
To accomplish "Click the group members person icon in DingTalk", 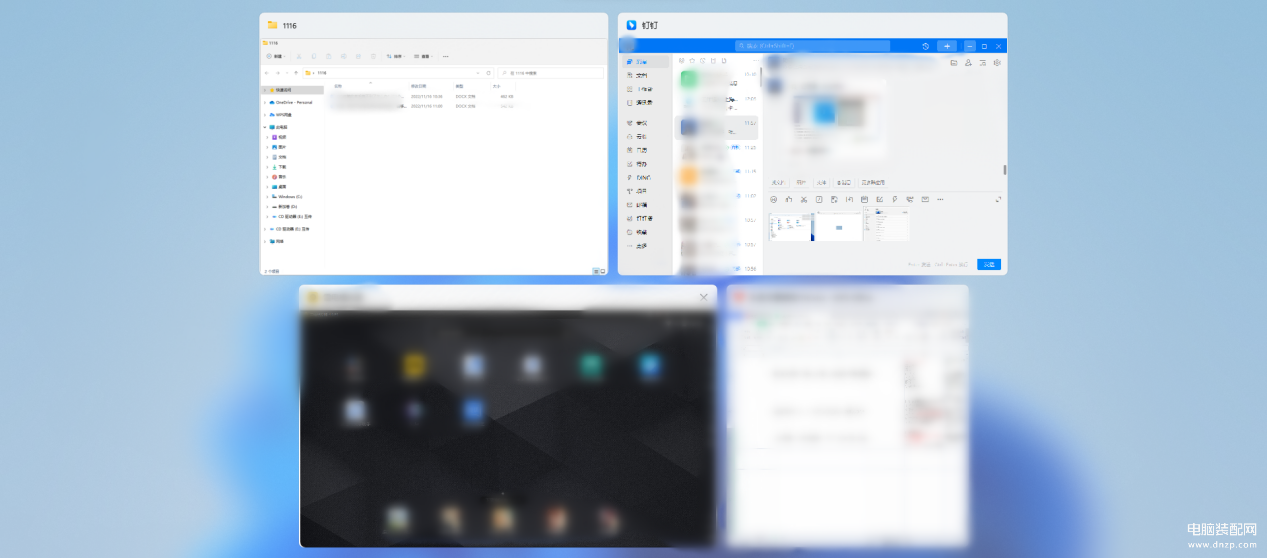I will 968,63.
